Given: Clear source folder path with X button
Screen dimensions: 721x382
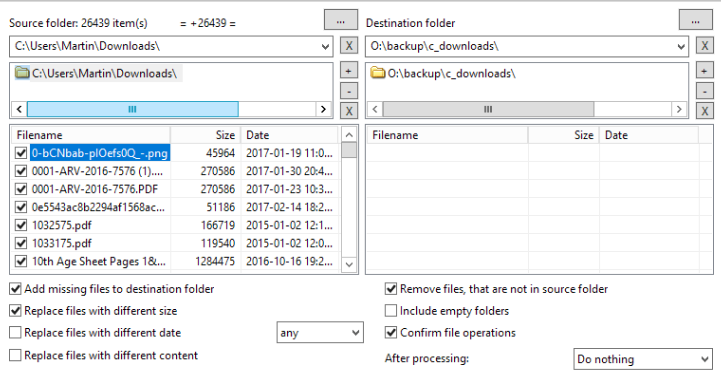Looking at the screenshot, I should click(349, 46).
